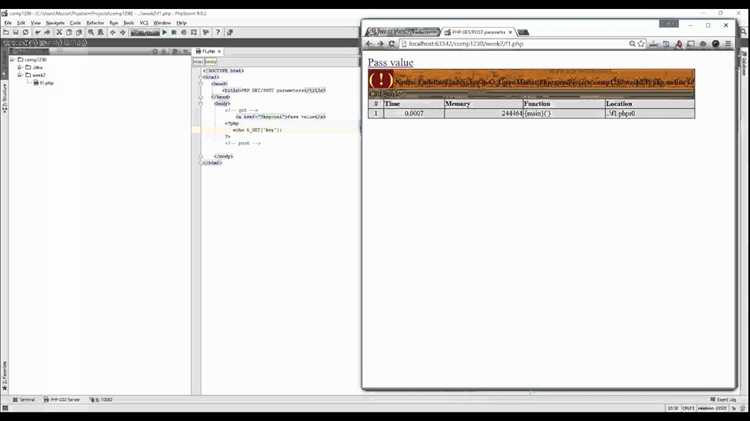
Task: Click the Replace toolbar icon
Action: tap(100, 32)
